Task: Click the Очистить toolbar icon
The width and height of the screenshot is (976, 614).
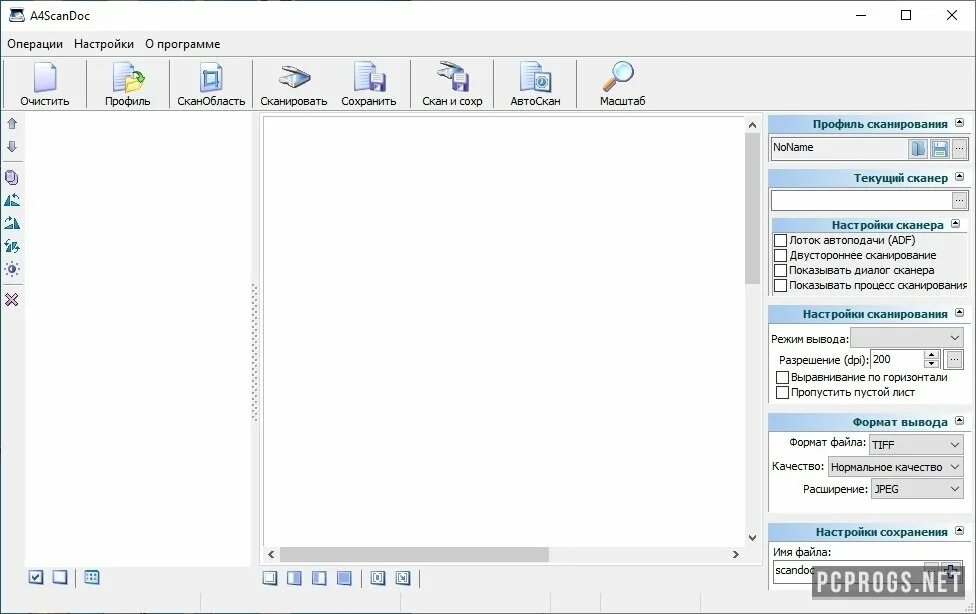Action: point(44,84)
